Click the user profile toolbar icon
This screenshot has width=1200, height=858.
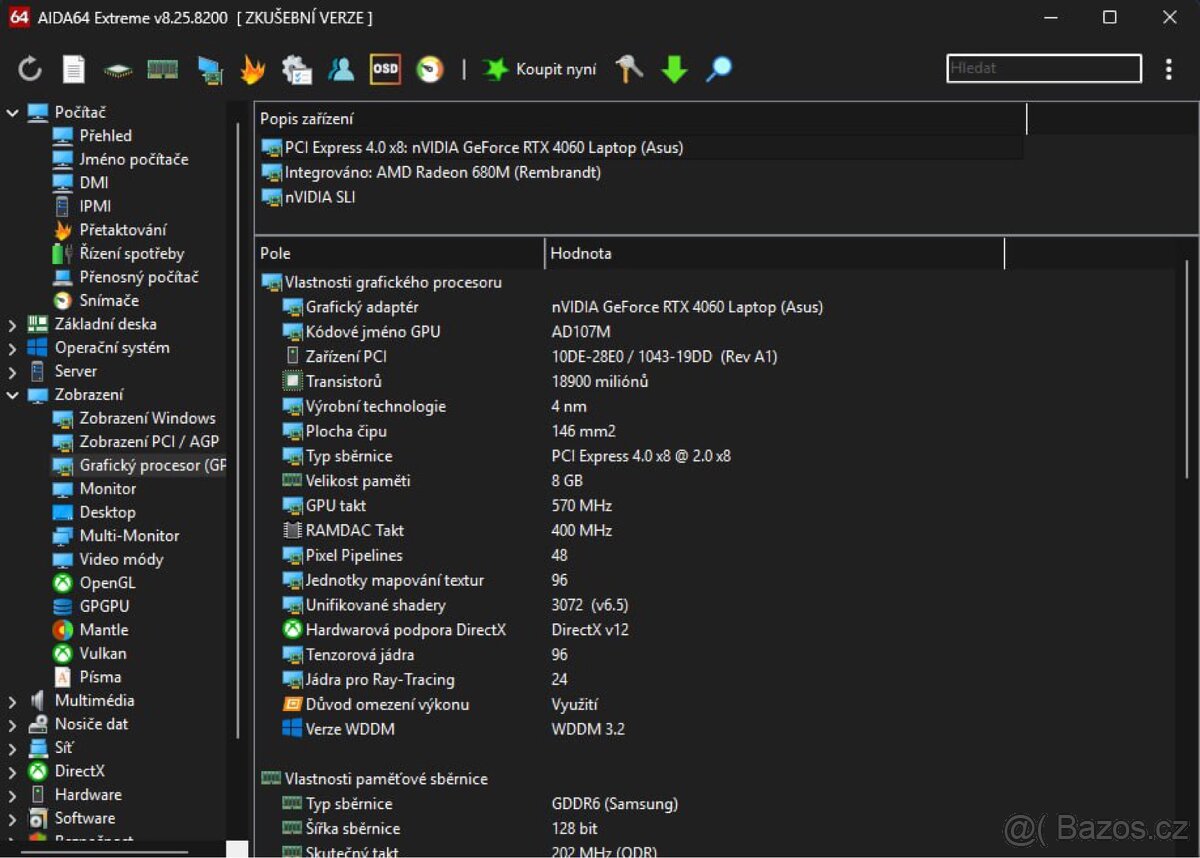click(x=341, y=69)
